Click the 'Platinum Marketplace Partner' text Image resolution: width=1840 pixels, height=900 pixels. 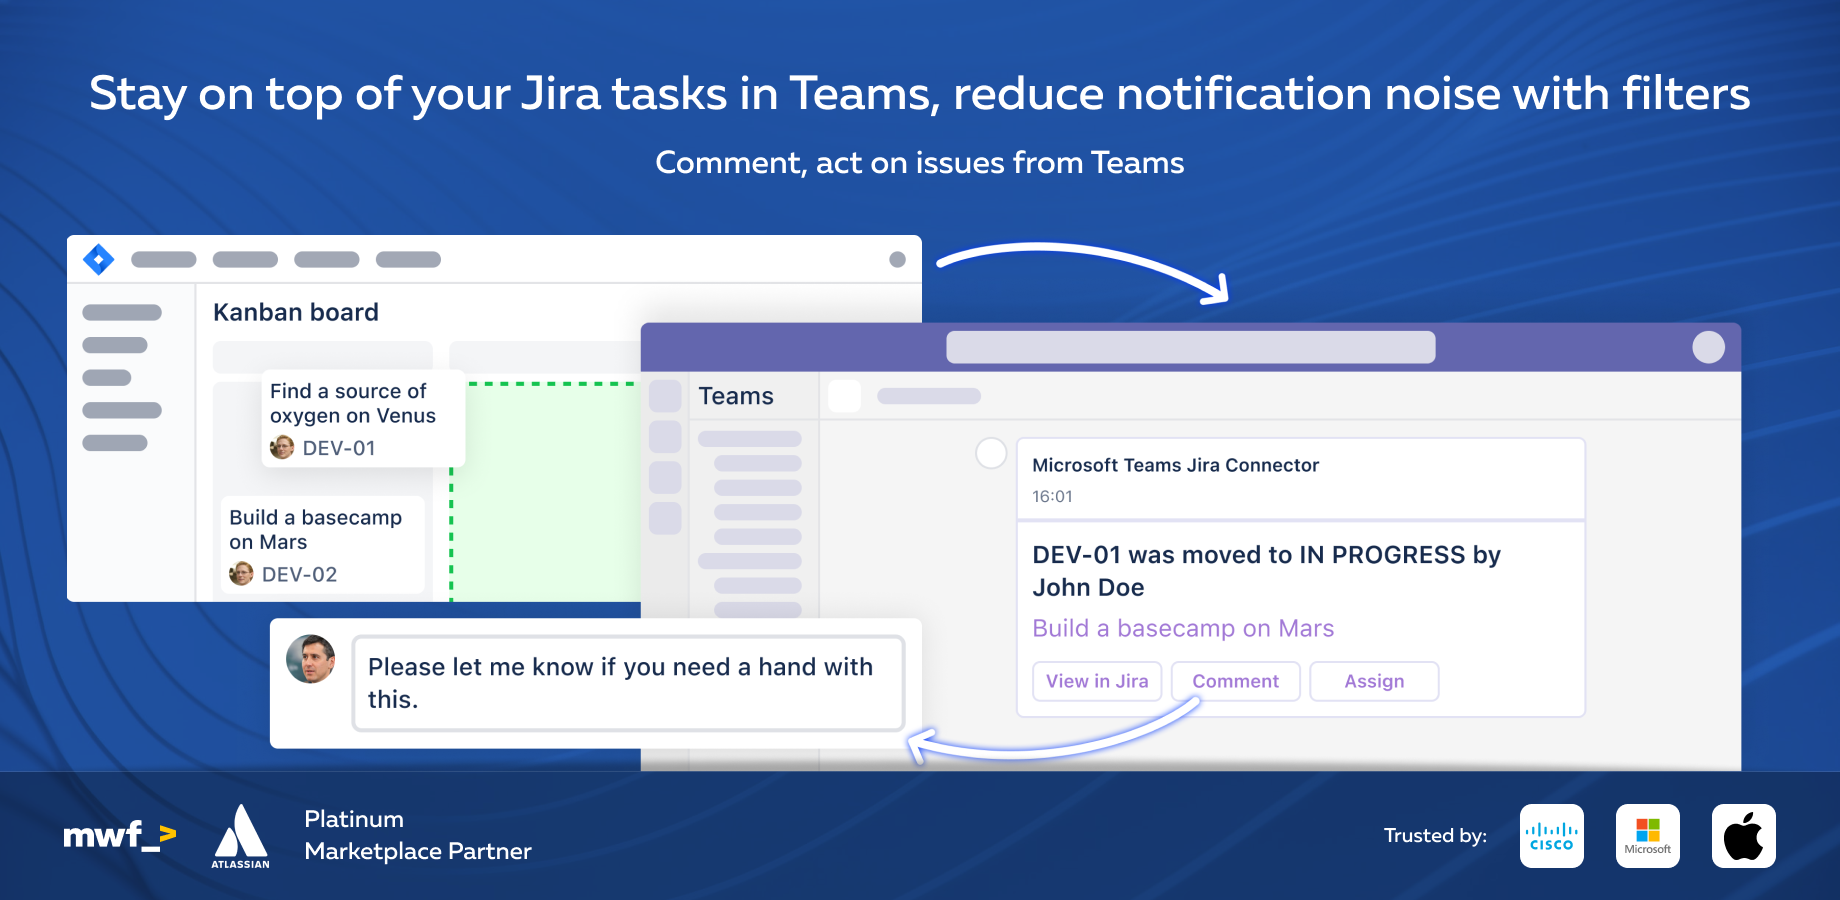tap(418, 835)
